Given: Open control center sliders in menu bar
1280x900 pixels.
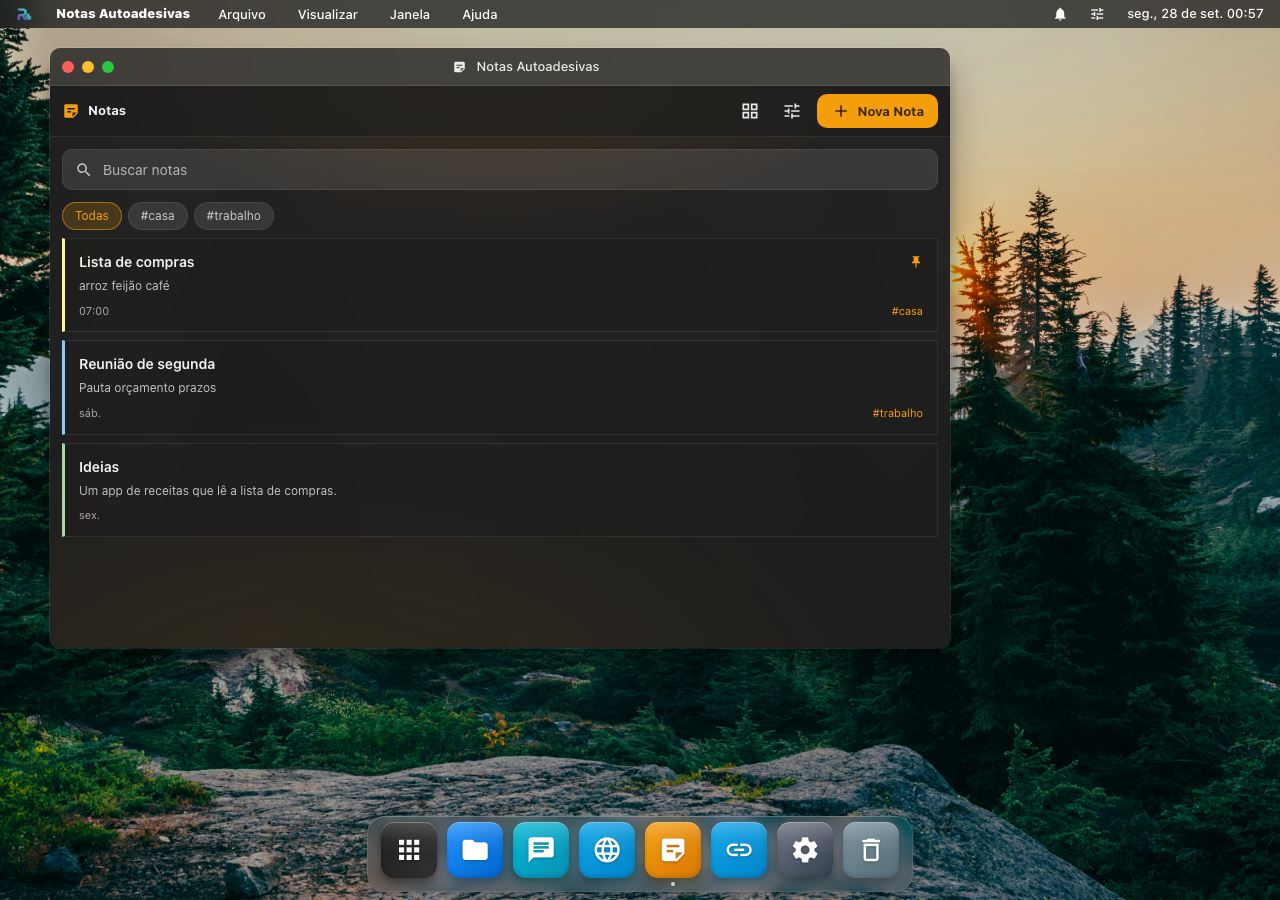Looking at the screenshot, I should pos(1097,14).
